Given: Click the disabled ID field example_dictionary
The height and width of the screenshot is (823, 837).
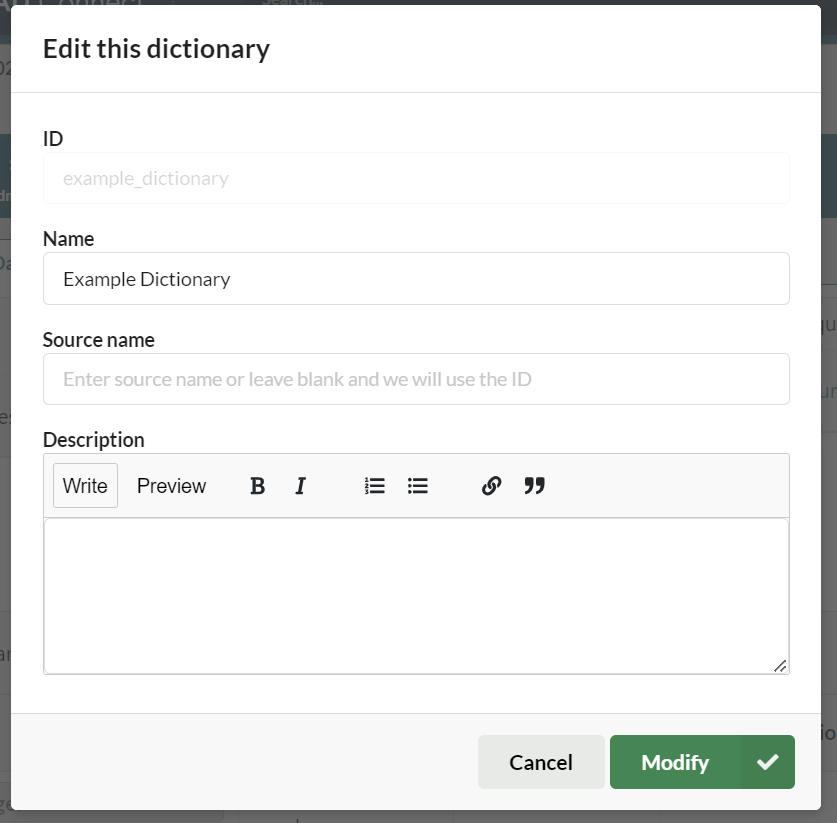Looking at the screenshot, I should coord(416,179).
